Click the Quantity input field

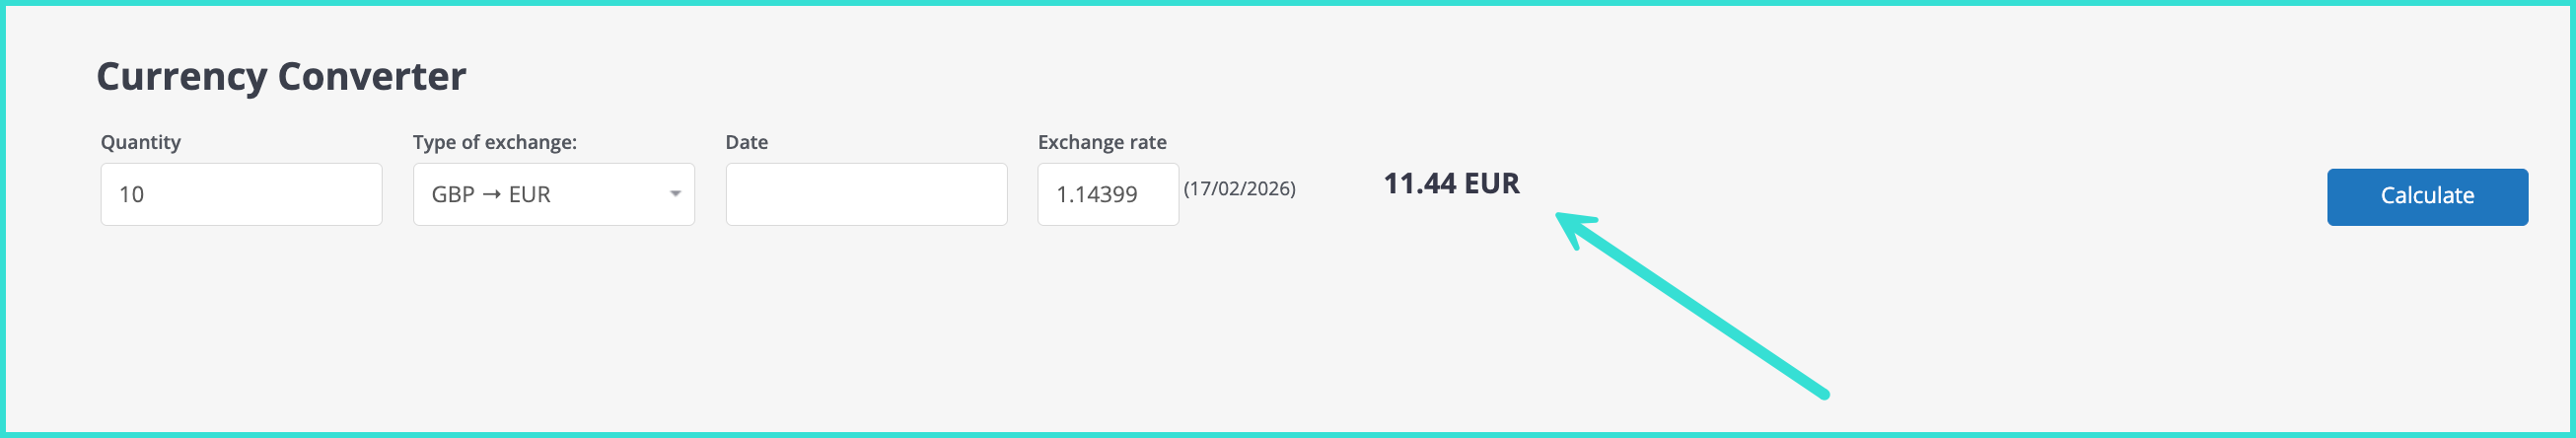click(240, 194)
